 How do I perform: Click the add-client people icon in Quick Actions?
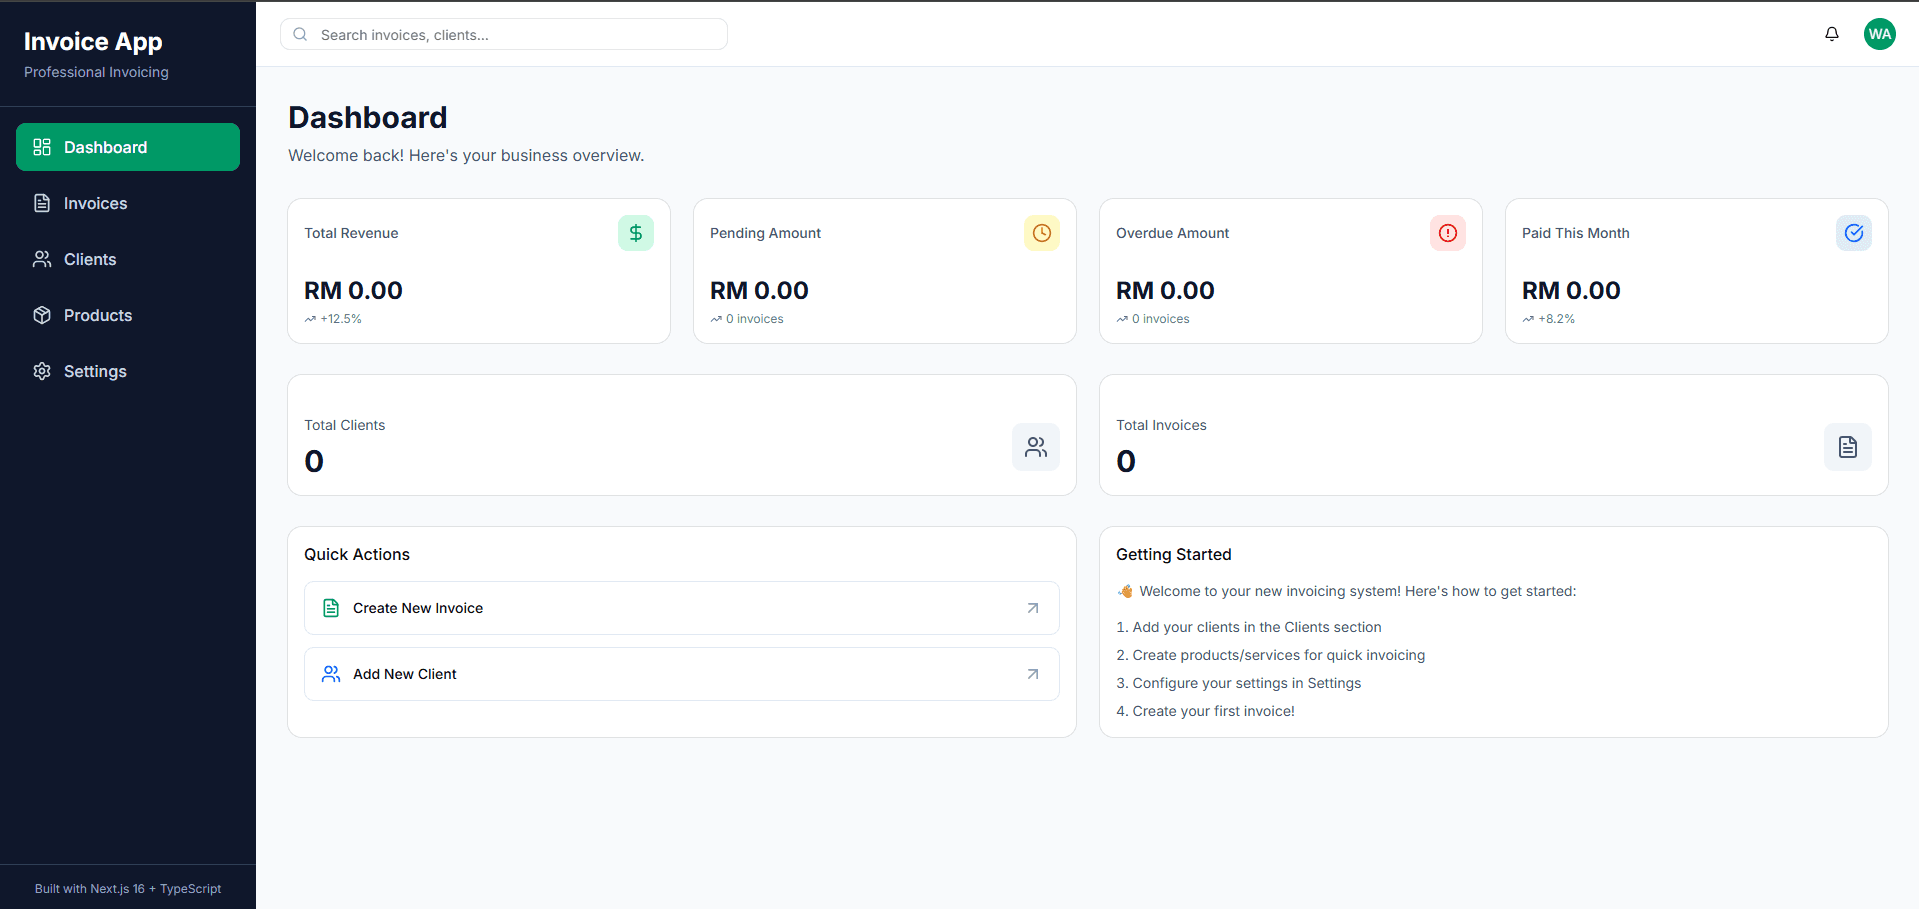[x=331, y=673]
